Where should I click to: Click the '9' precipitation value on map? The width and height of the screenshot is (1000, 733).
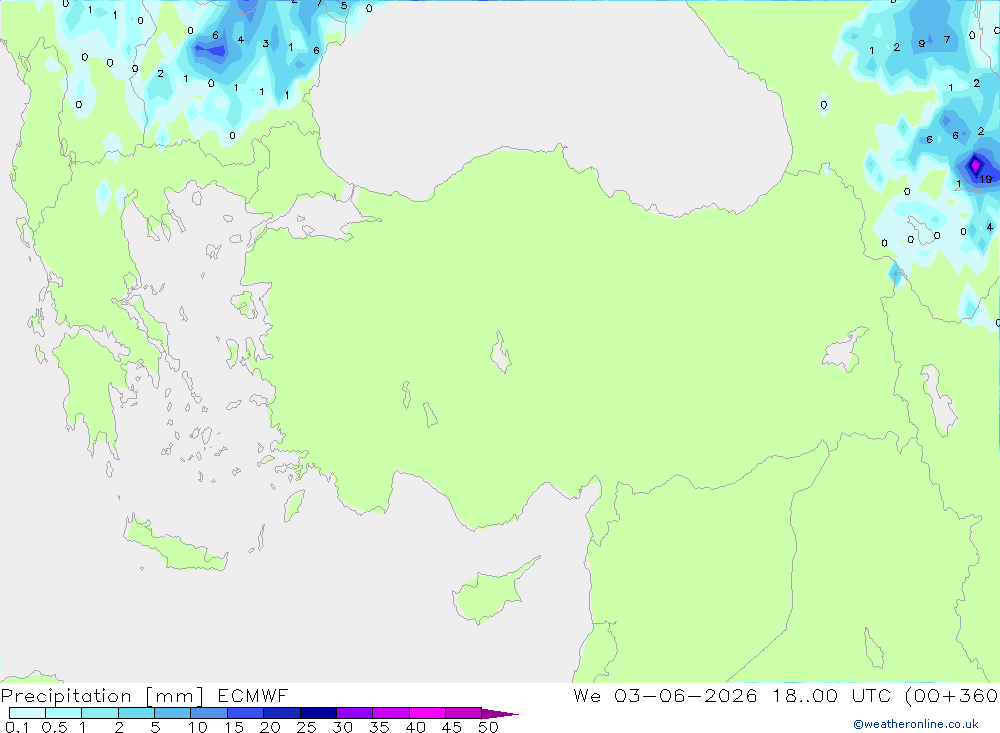(x=922, y=43)
